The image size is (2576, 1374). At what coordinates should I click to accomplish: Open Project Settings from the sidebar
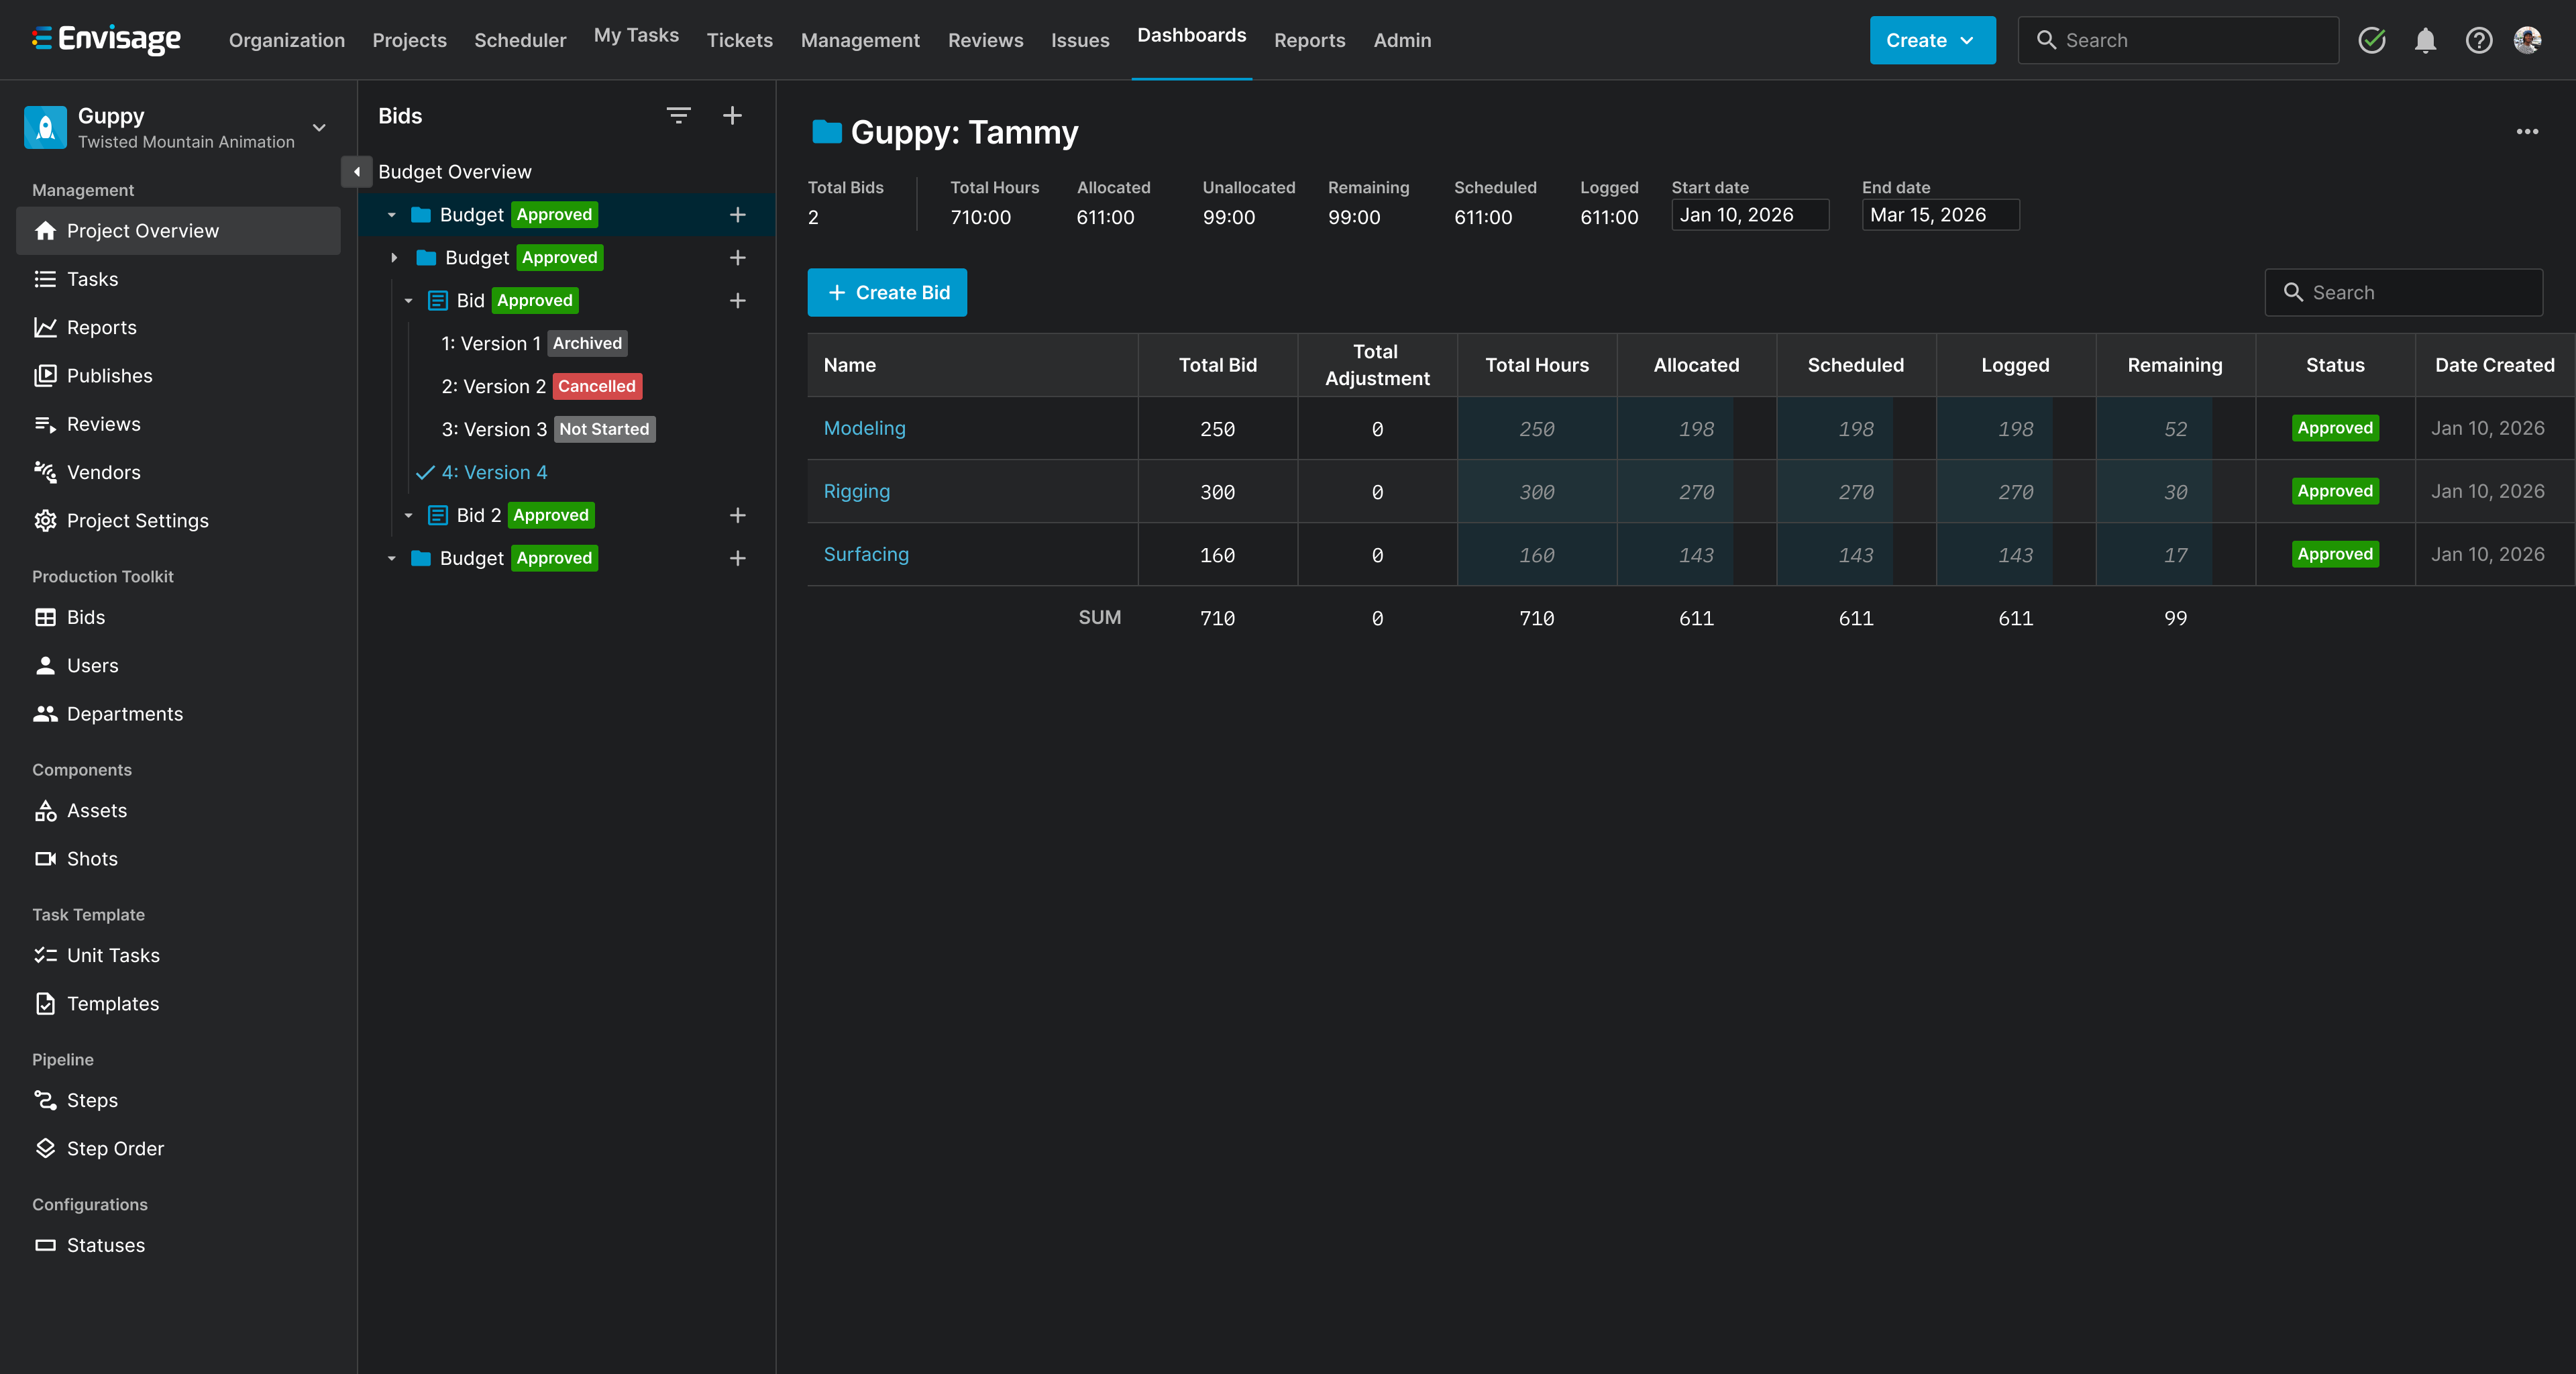coord(138,520)
